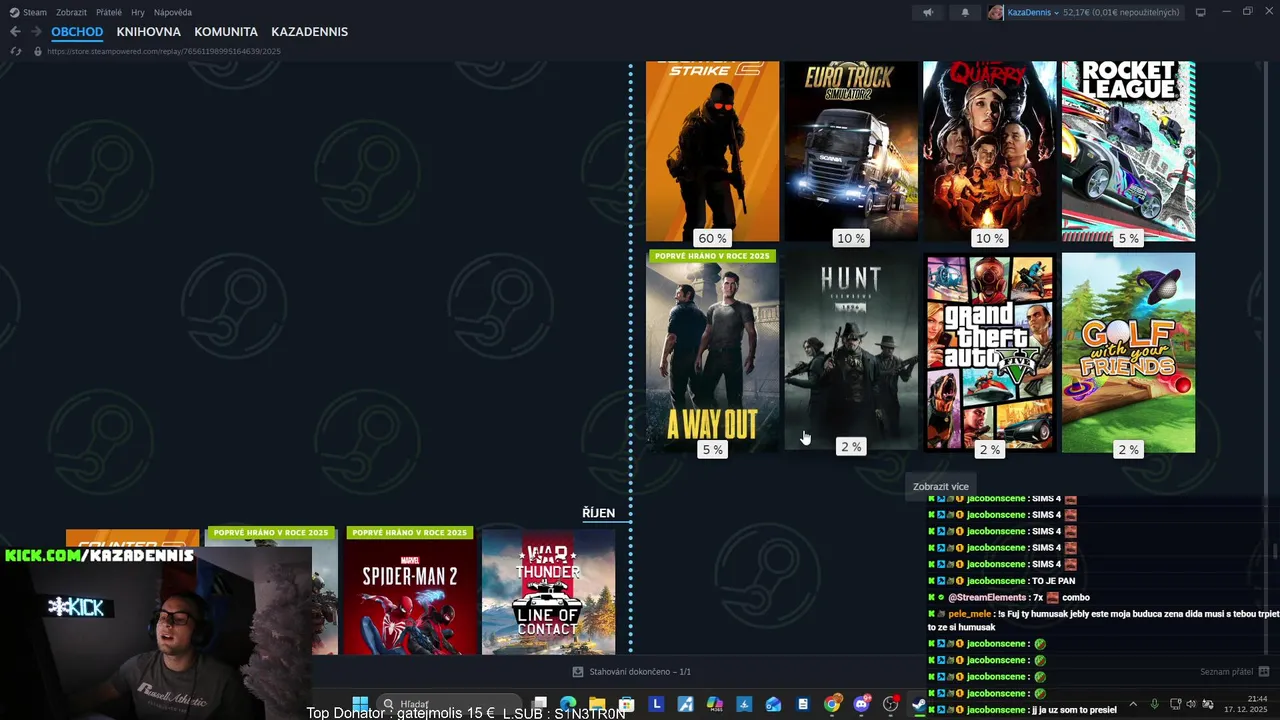The image size is (1280, 720).
Task: Open Task View on the taskbar
Action: pyautogui.click(x=540, y=704)
